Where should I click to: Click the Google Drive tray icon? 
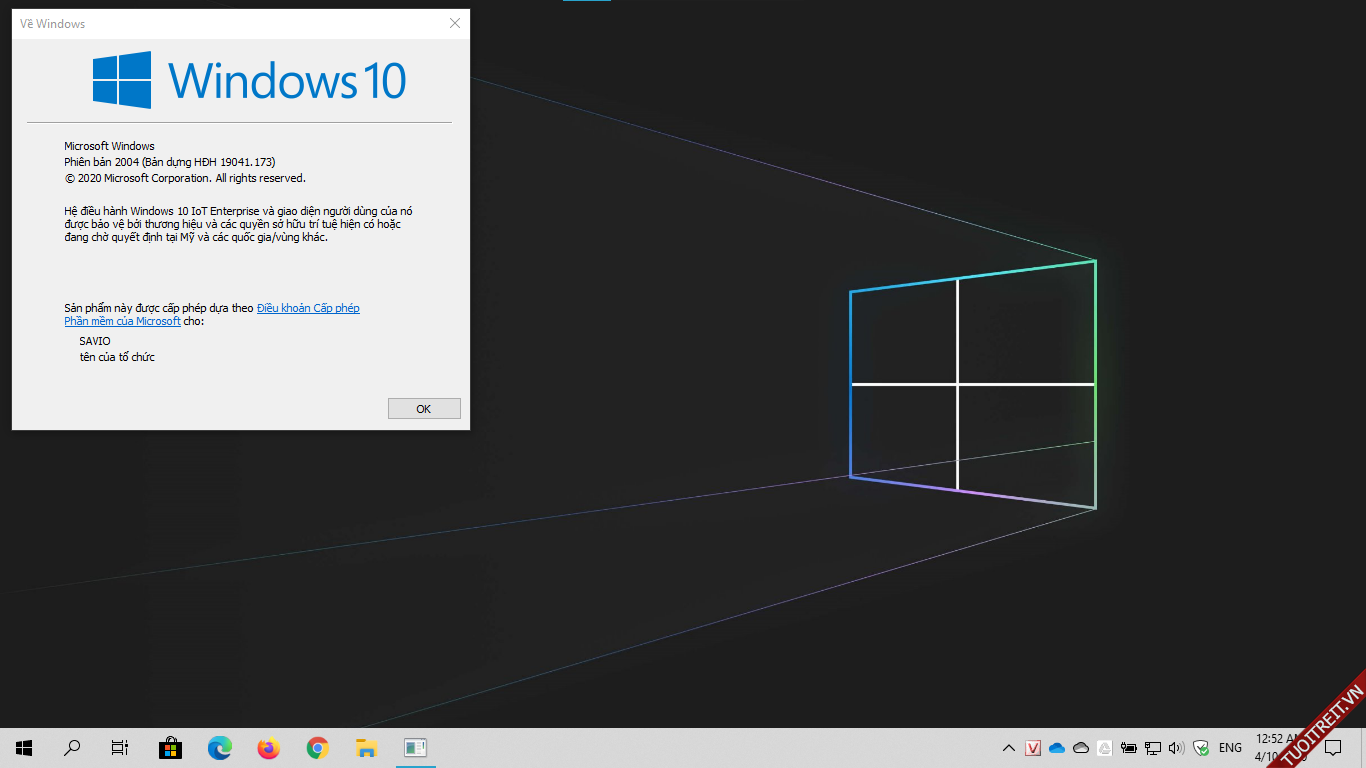[1105, 748]
